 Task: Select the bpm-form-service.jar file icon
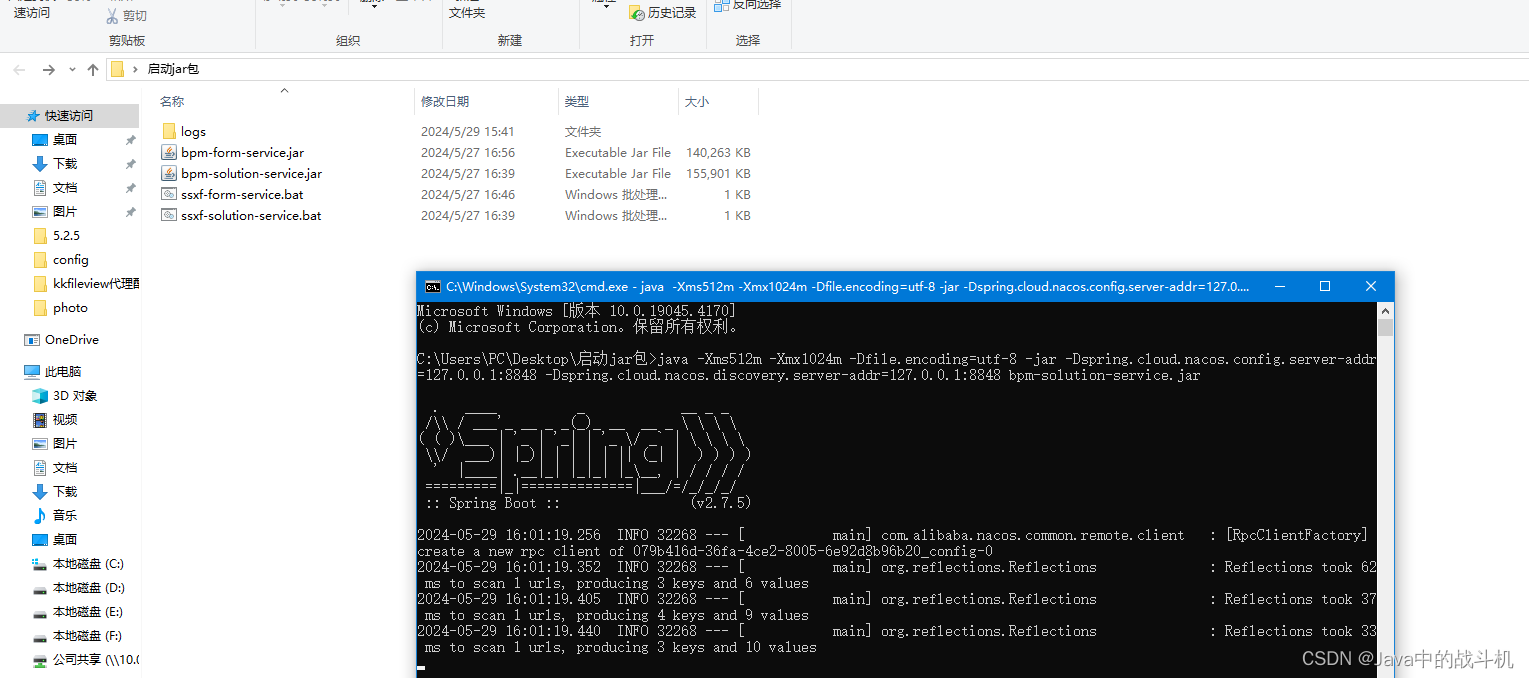pos(169,152)
